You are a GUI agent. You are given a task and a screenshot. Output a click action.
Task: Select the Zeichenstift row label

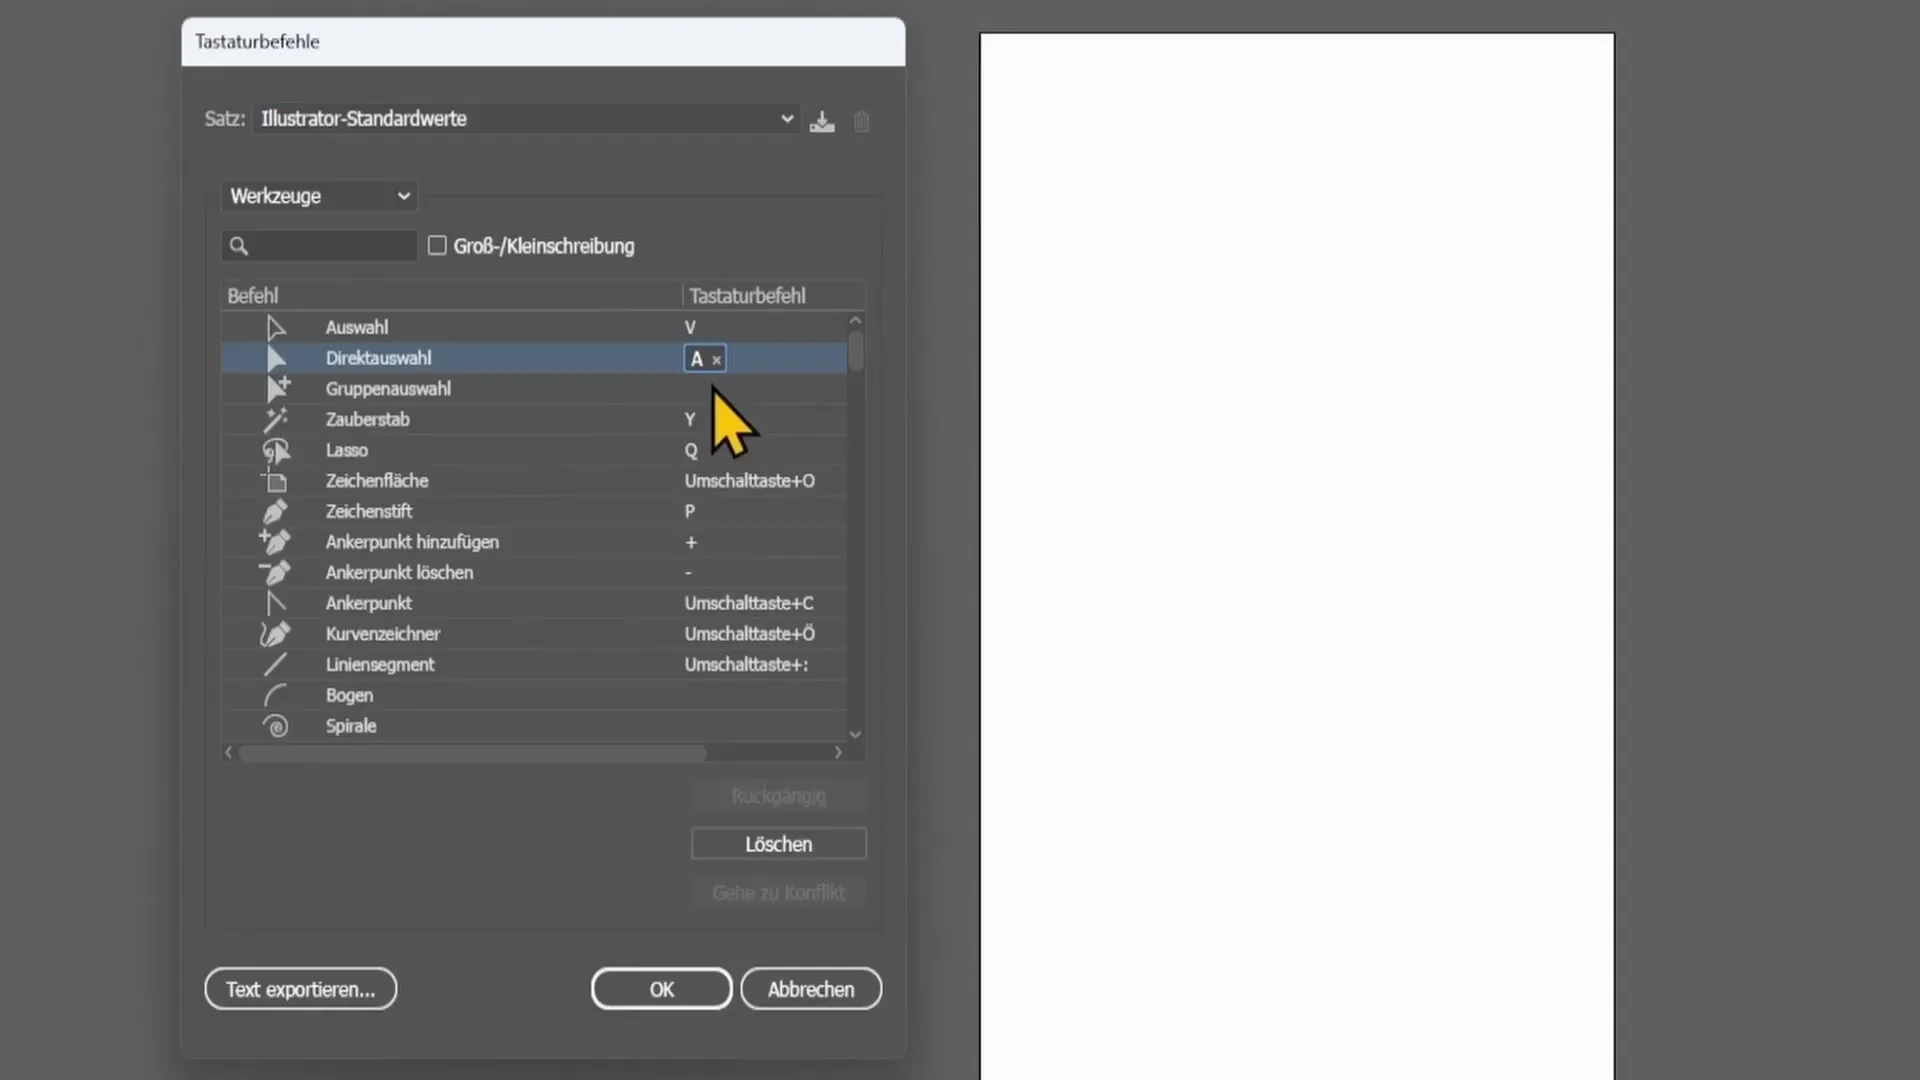point(368,511)
